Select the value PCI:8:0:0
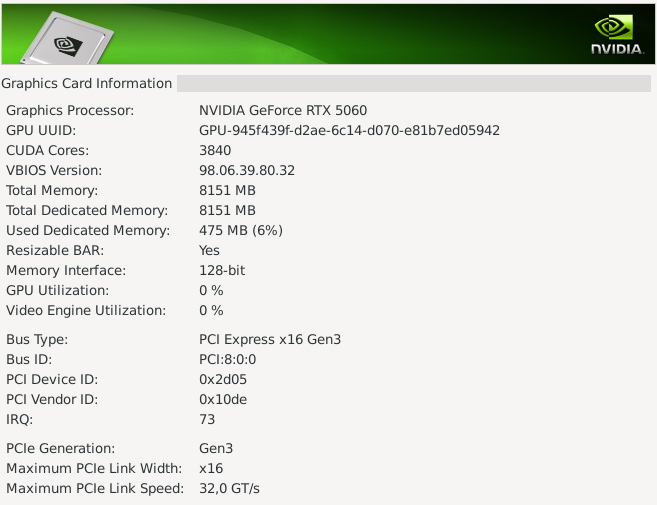This screenshot has width=657, height=505. click(228, 360)
